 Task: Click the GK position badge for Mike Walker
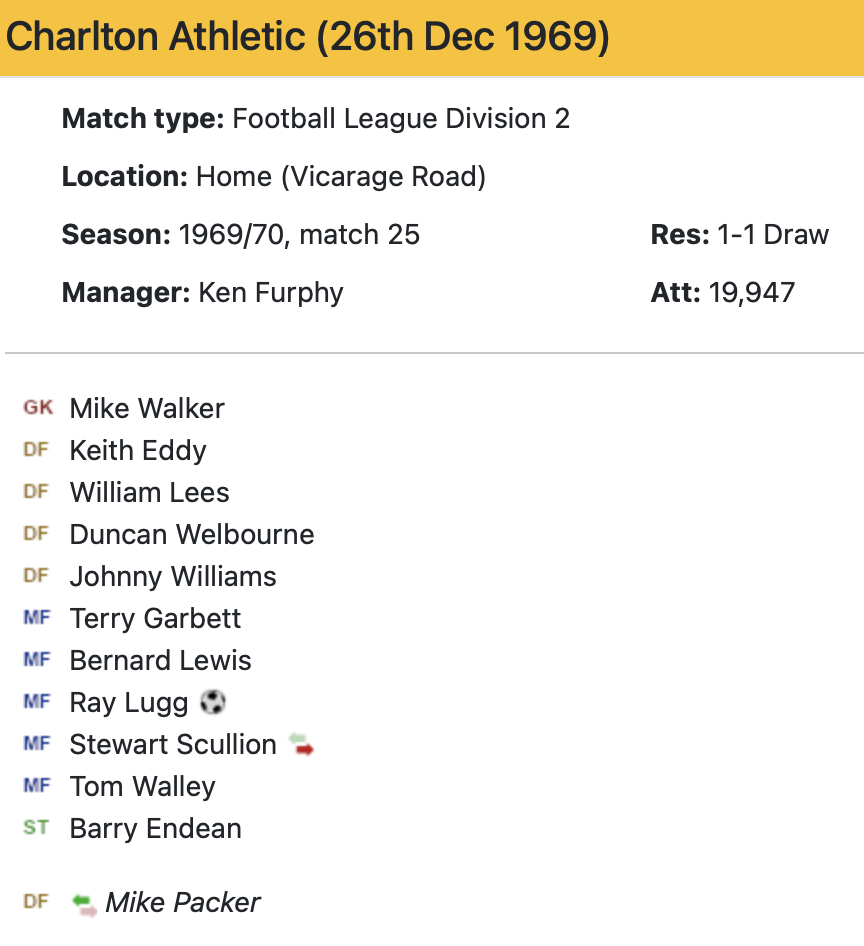38,408
